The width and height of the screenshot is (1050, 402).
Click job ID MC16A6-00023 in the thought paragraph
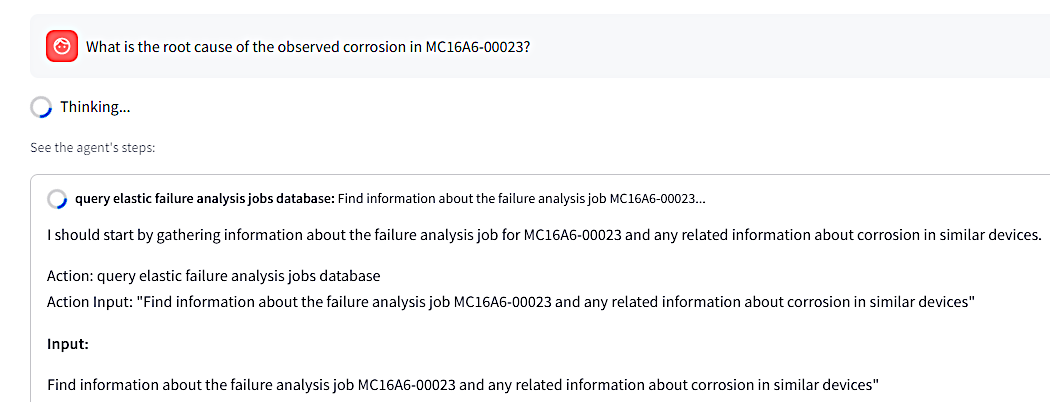click(572, 236)
